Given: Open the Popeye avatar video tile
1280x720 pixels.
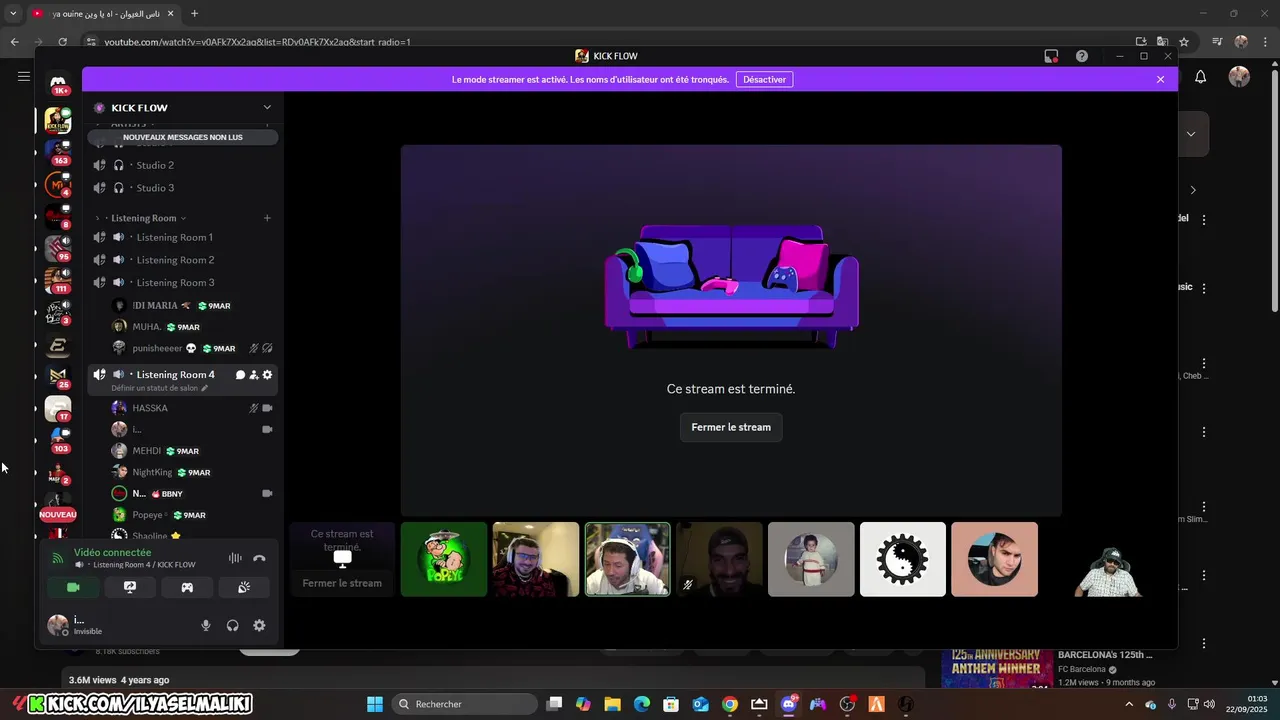Looking at the screenshot, I should pos(444,559).
